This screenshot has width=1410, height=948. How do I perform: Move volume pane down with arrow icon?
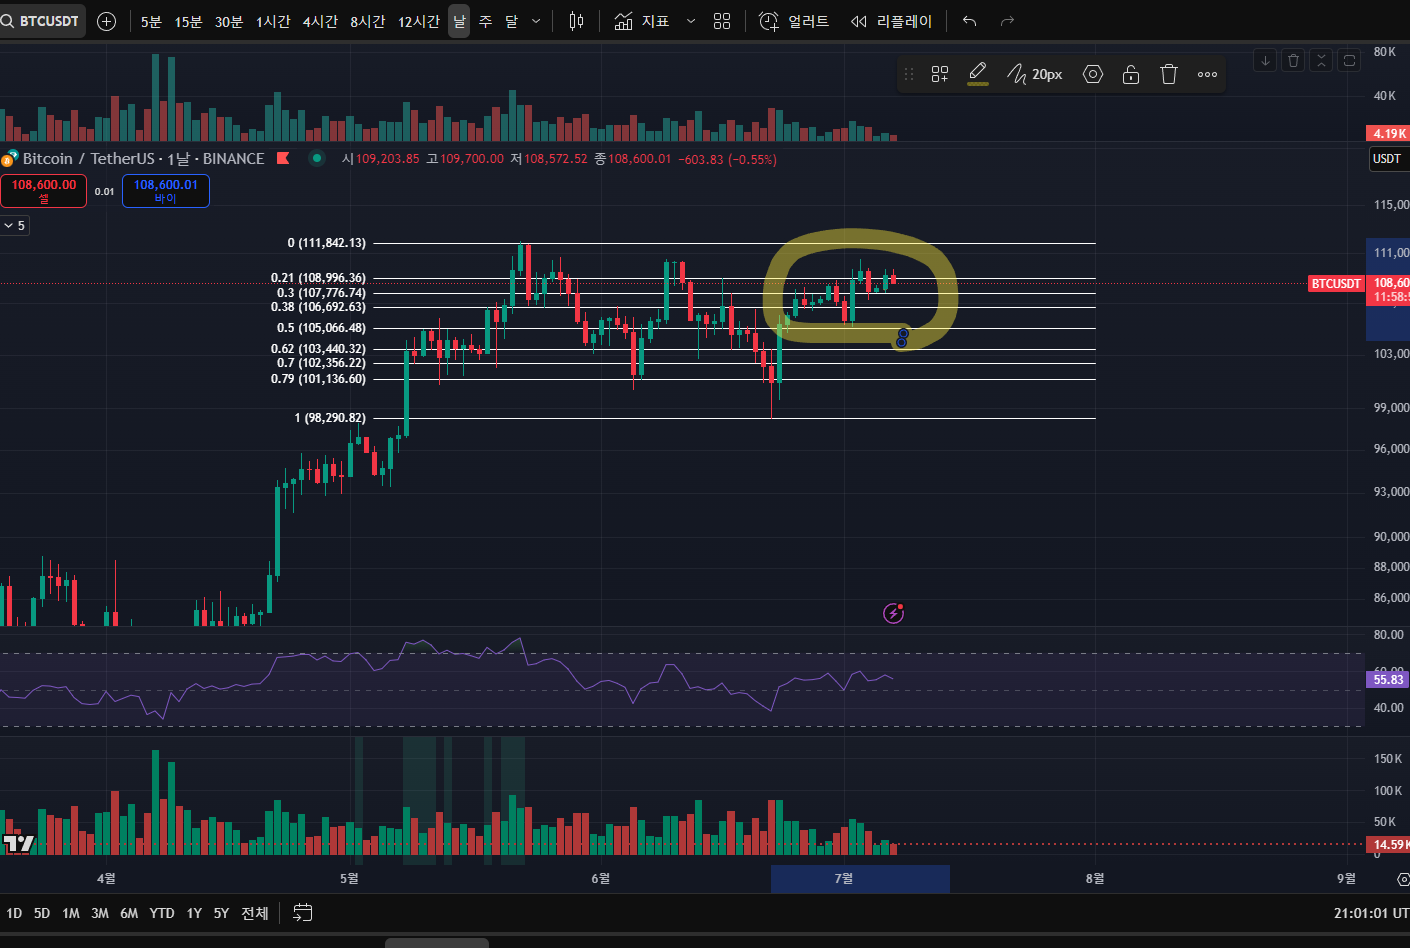pyautogui.click(x=1265, y=61)
